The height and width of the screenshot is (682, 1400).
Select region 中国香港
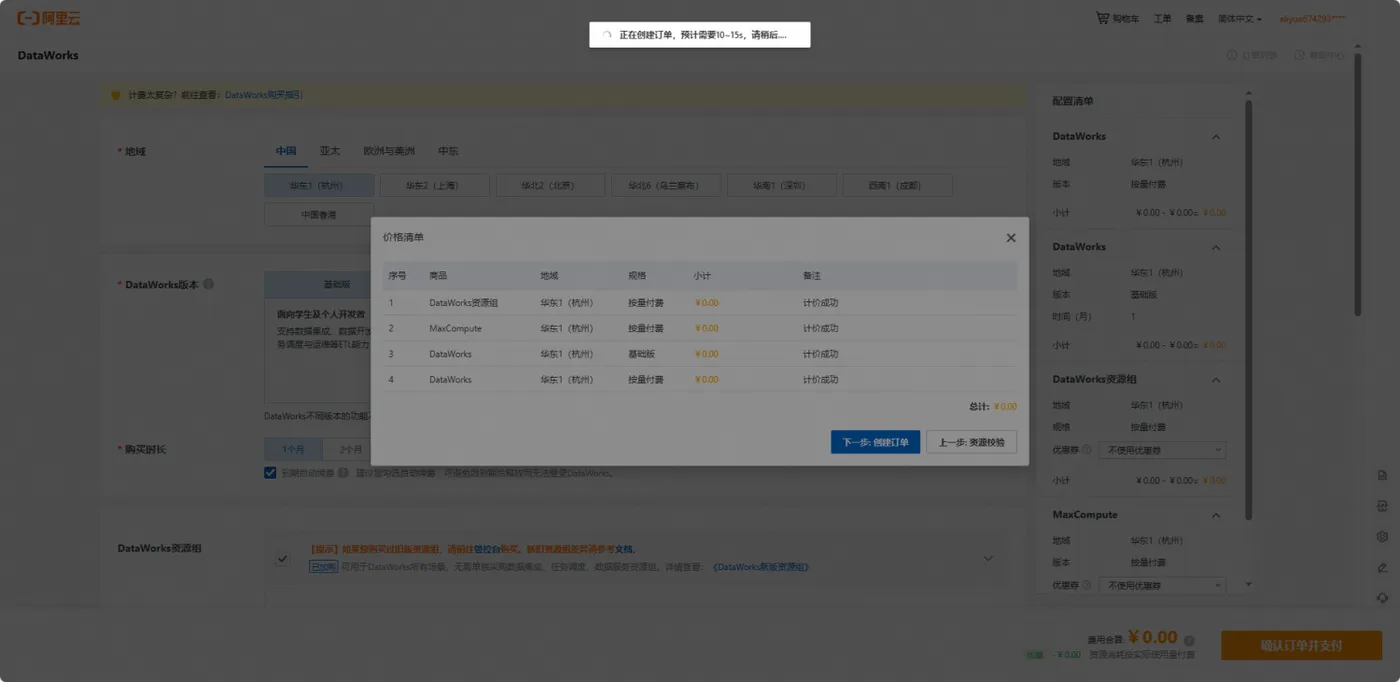(319, 214)
